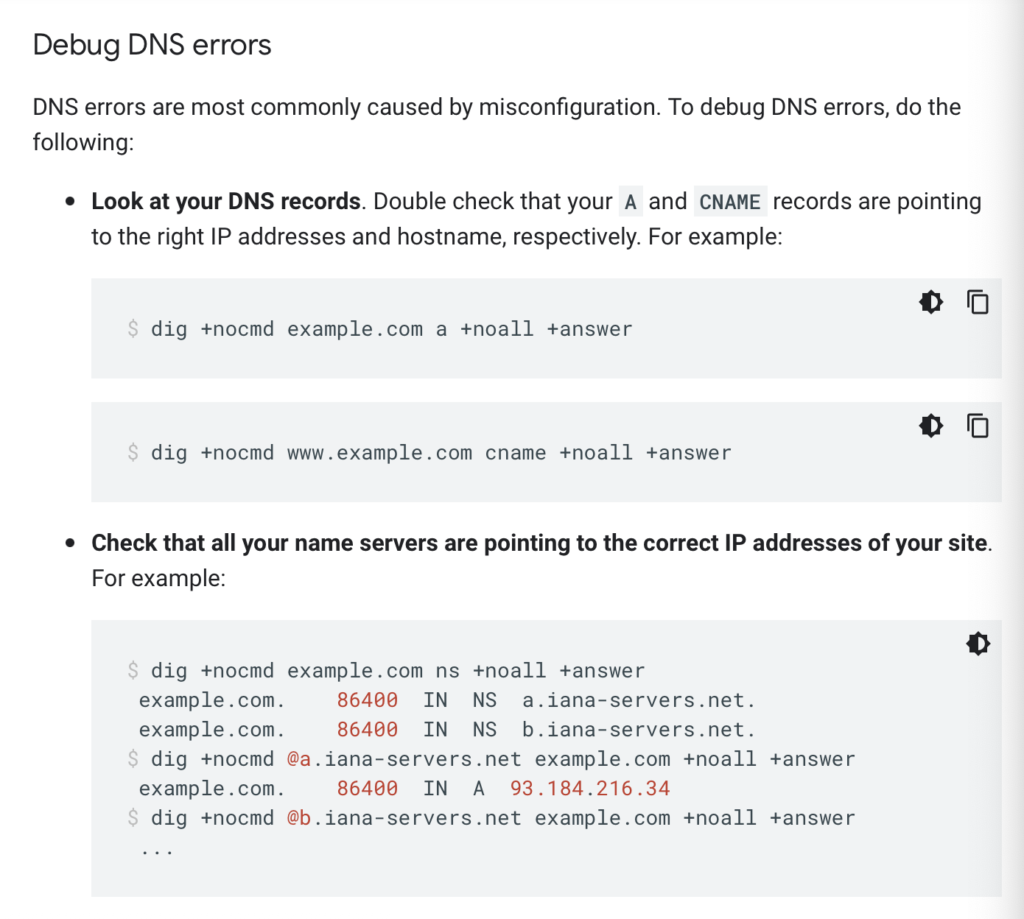Click the 'a.iana-servers.net.' NS record value
Viewport: 1024px width, 919px height.
pyautogui.click(x=639, y=700)
